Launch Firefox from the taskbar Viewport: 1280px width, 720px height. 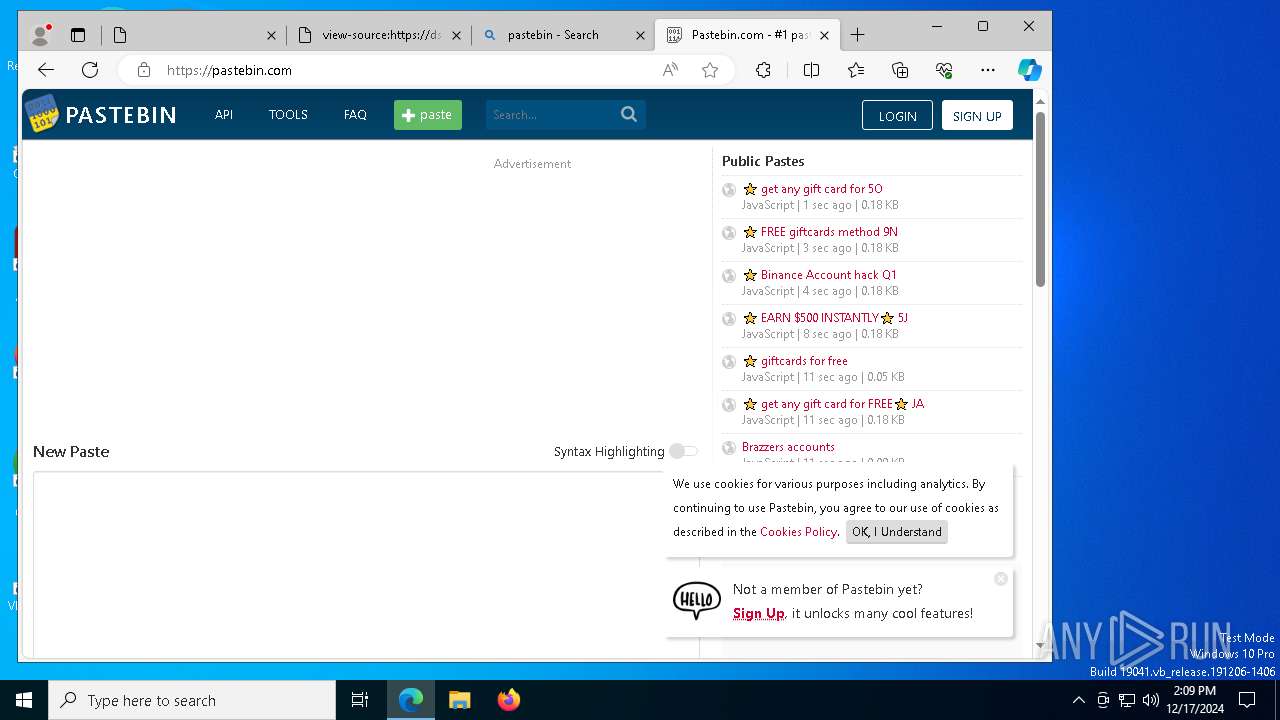coord(508,700)
